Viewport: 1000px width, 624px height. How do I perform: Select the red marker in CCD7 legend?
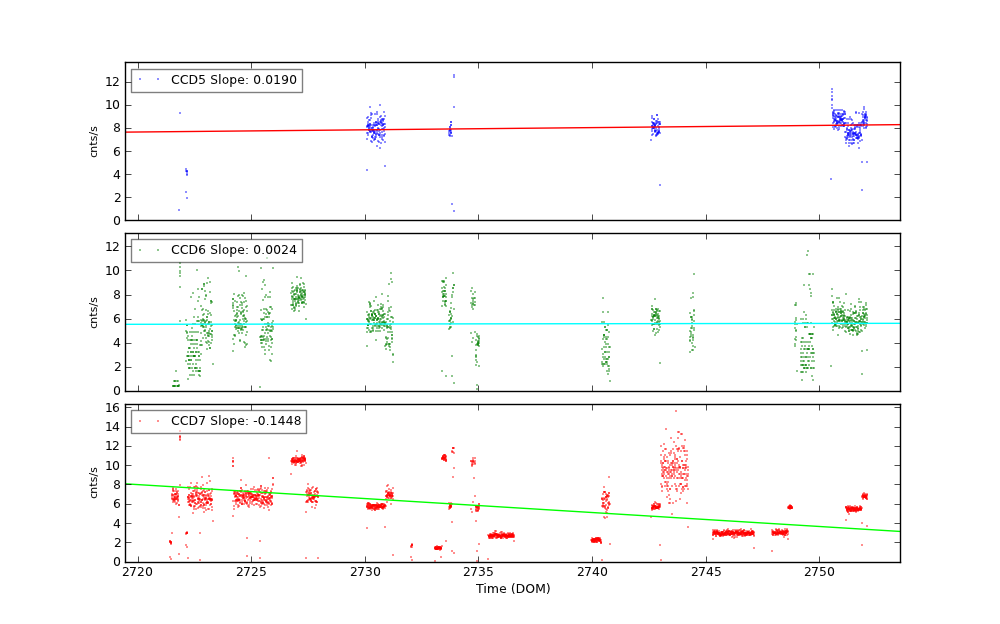140,421
